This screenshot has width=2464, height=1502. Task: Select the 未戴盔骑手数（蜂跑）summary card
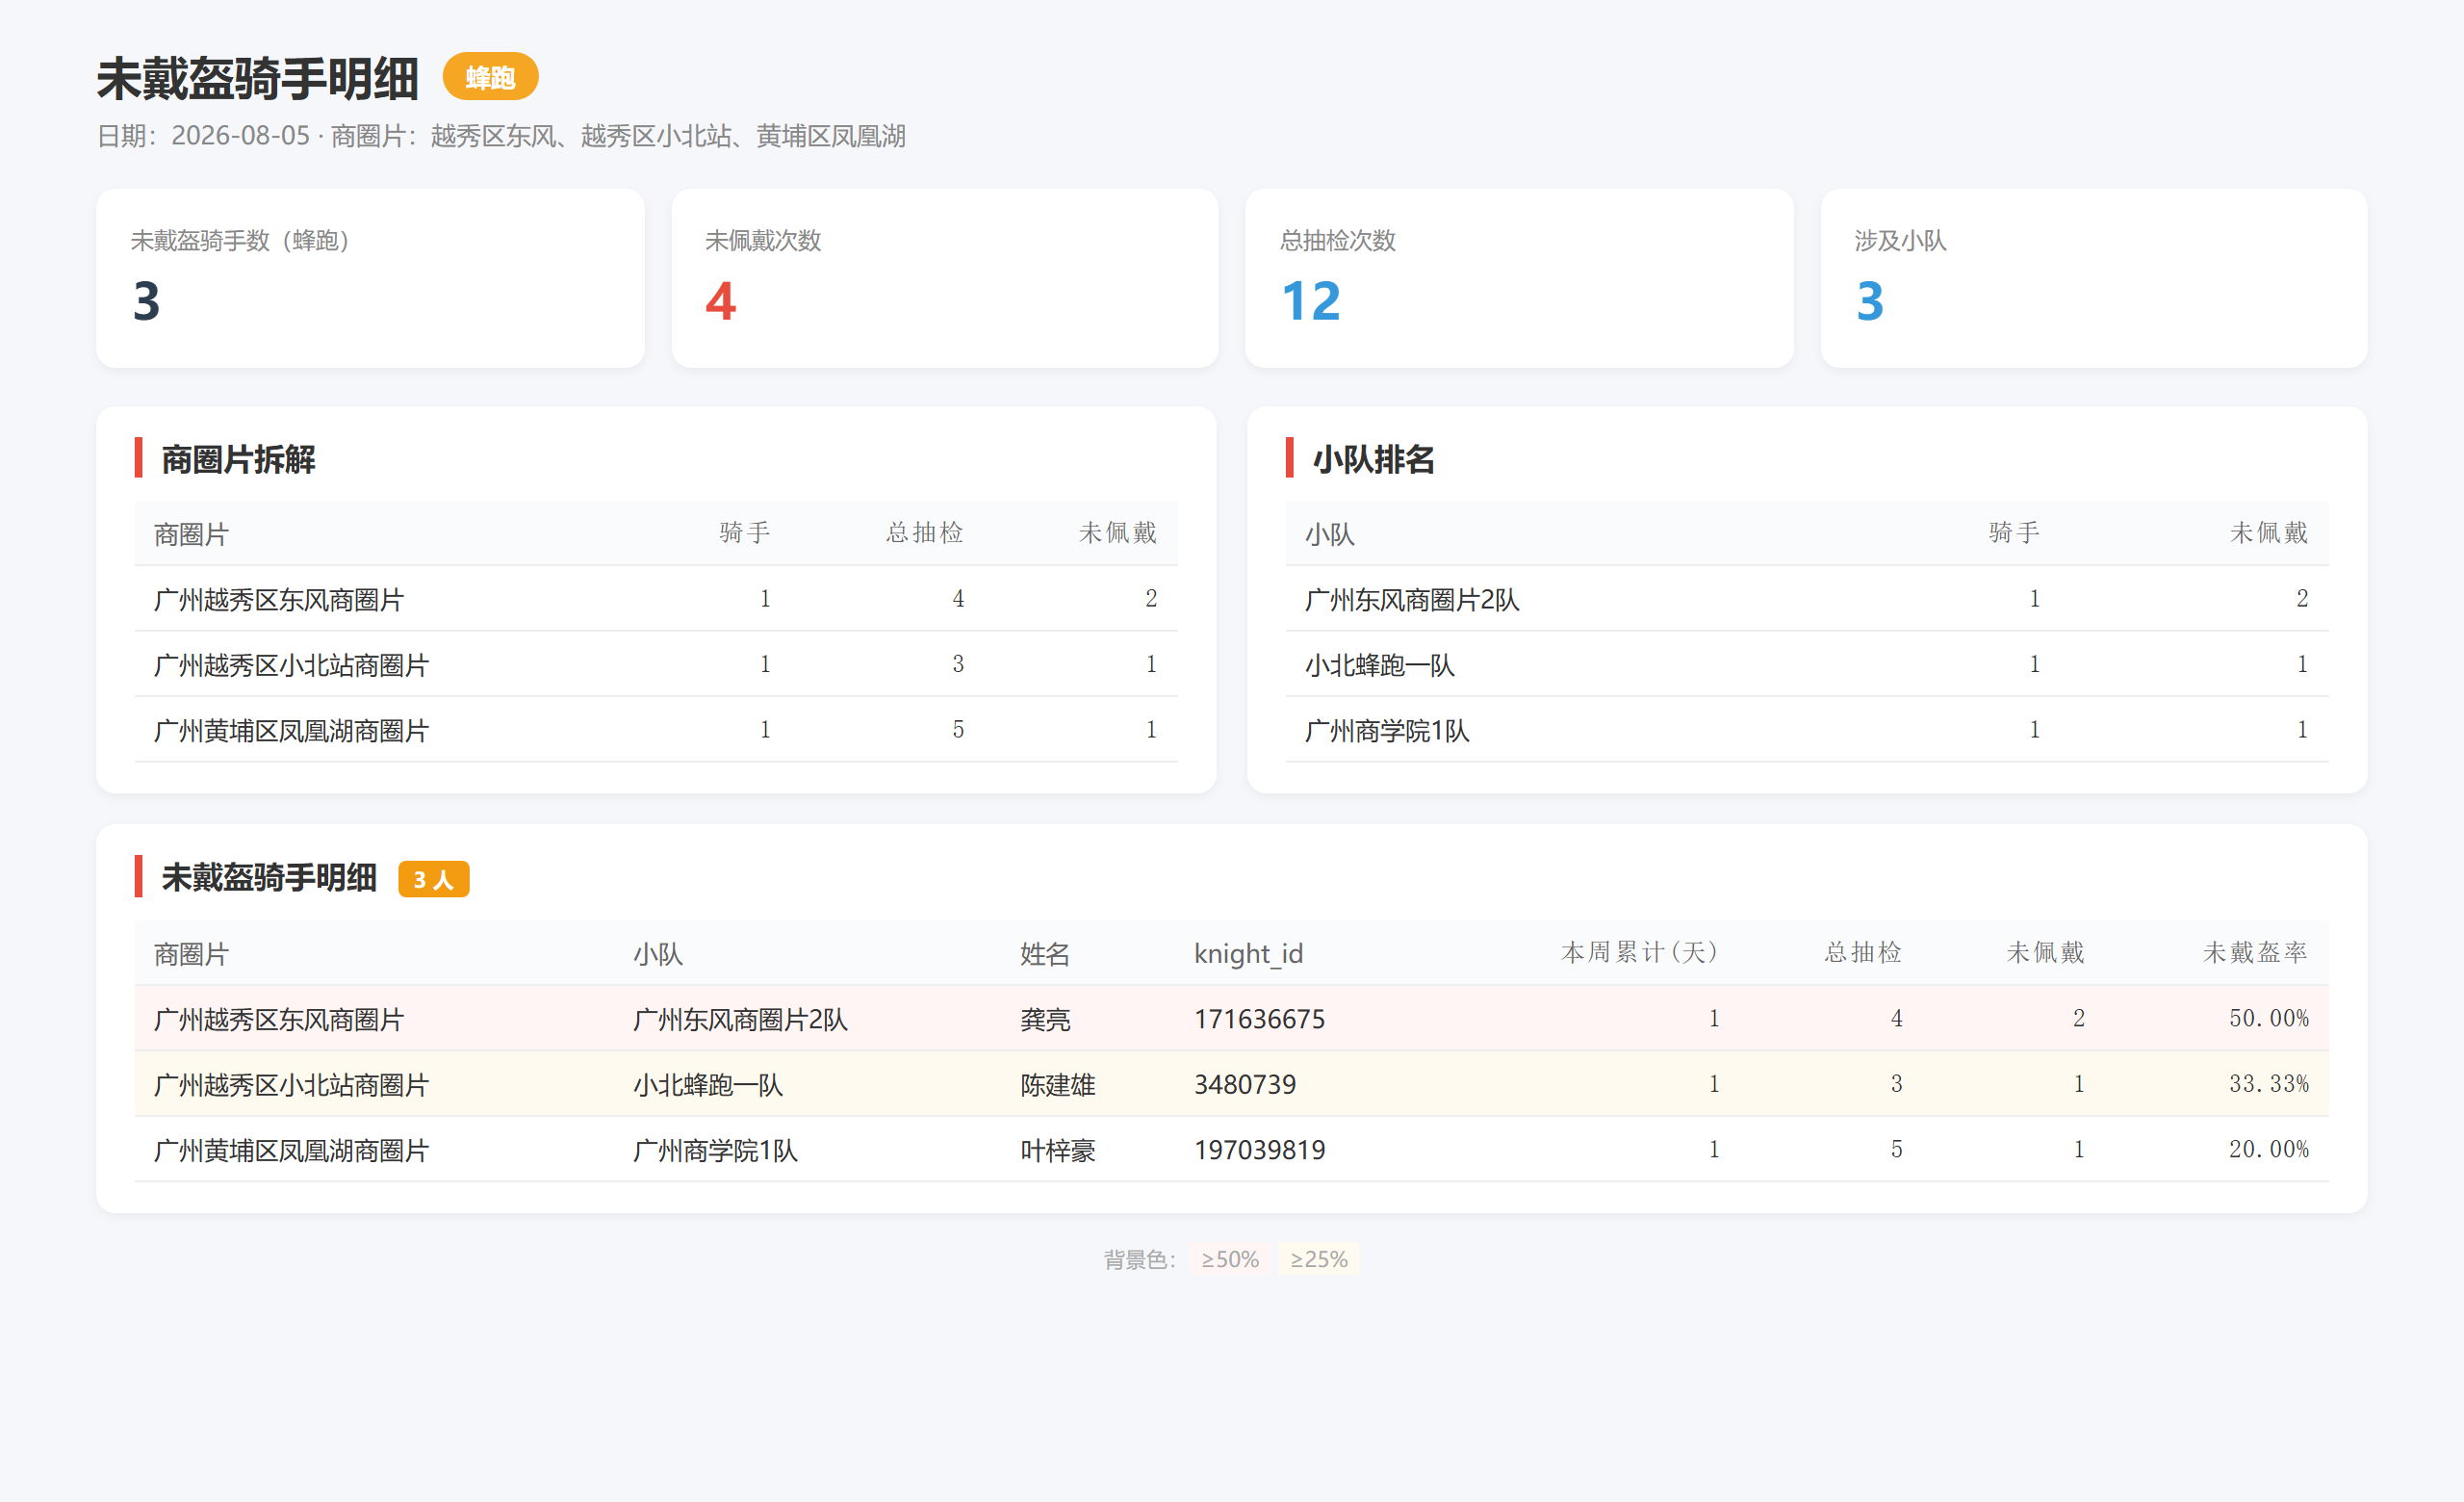(x=370, y=278)
